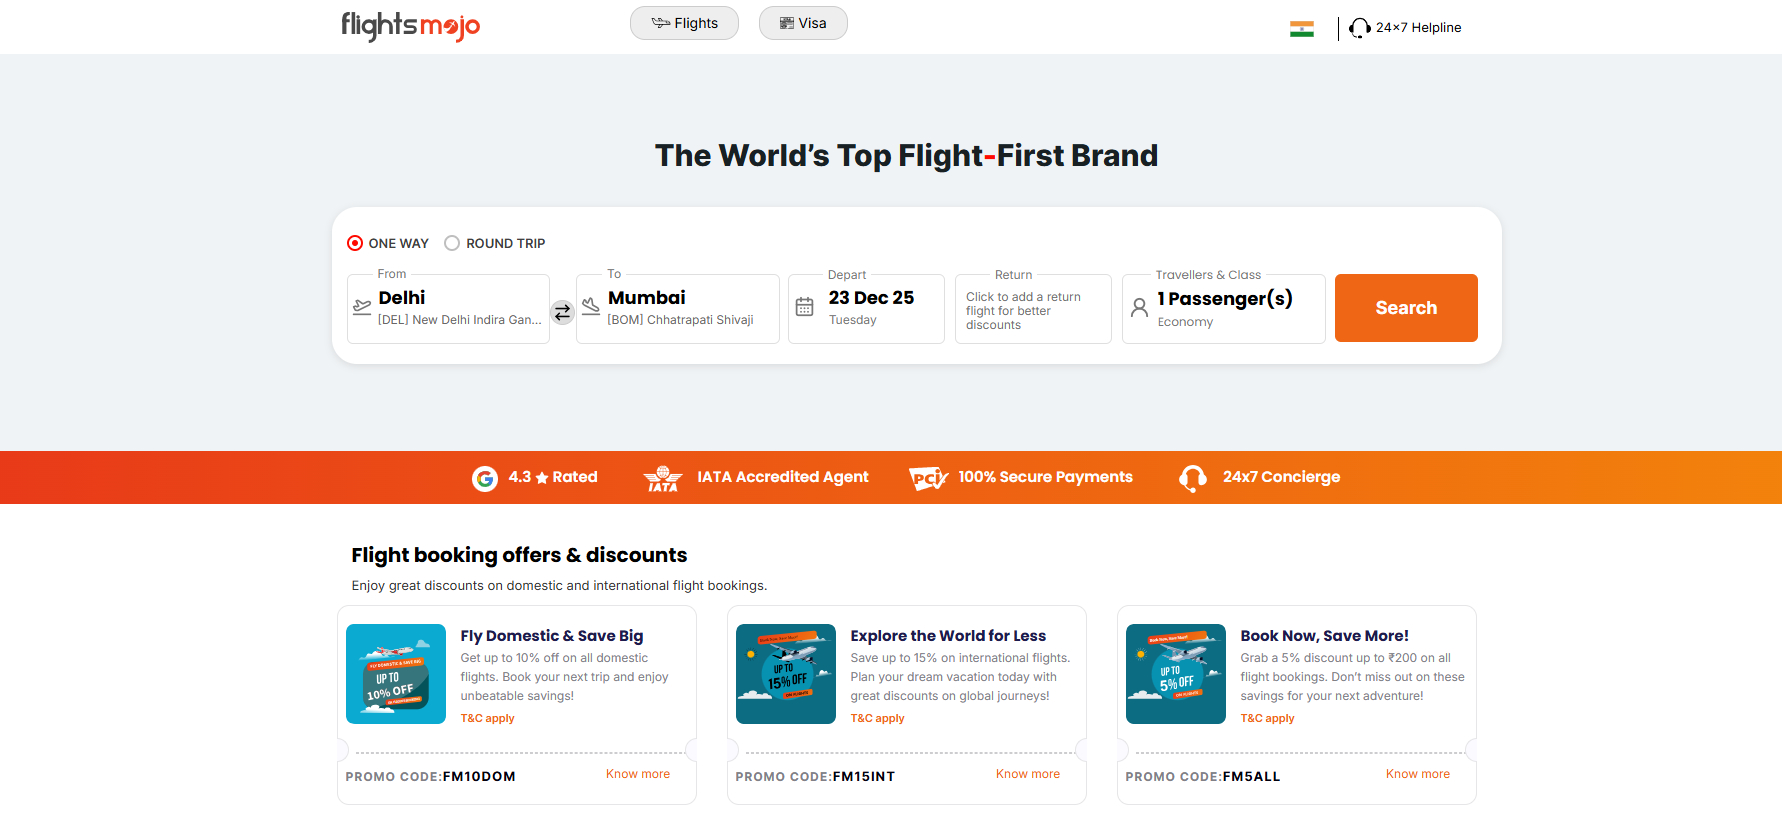
Task: Click the India flag icon
Action: click(x=1301, y=29)
